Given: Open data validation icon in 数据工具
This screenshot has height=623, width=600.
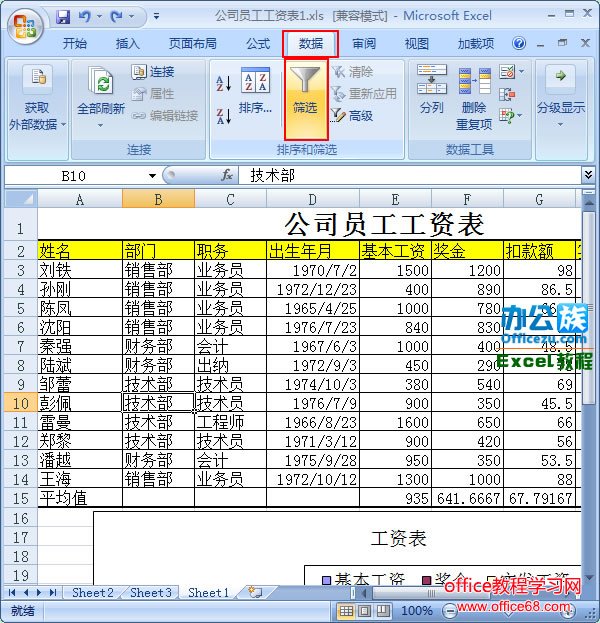Looking at the screenshot, I should (x=507, y=72).
